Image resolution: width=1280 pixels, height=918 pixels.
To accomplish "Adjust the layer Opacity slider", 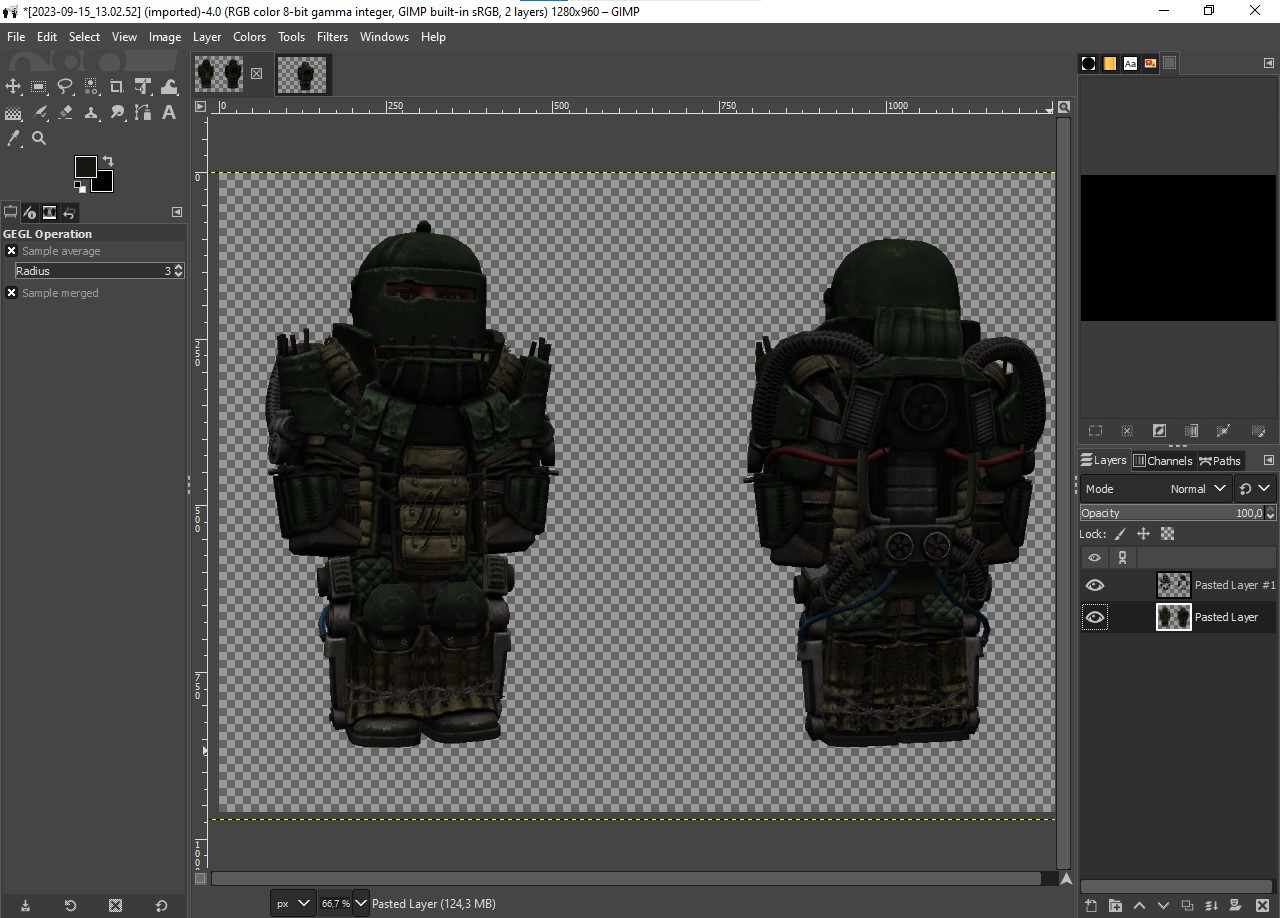I will 1172,513.
